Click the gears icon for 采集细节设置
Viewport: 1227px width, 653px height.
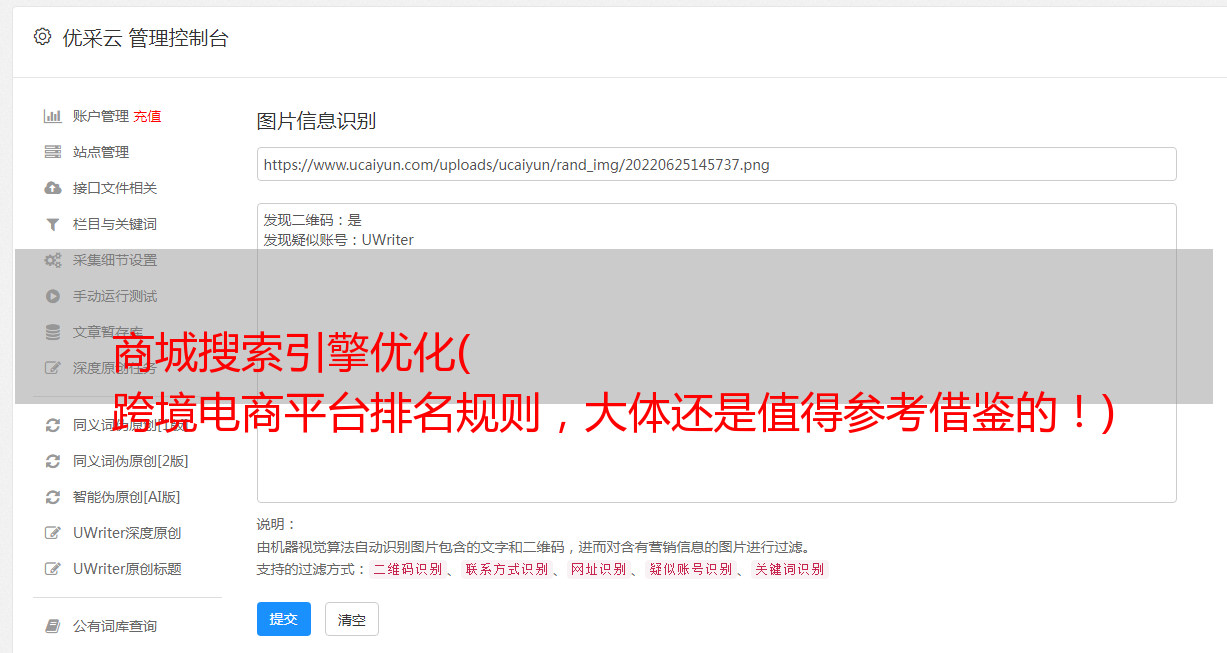click(x=53, y=260)
